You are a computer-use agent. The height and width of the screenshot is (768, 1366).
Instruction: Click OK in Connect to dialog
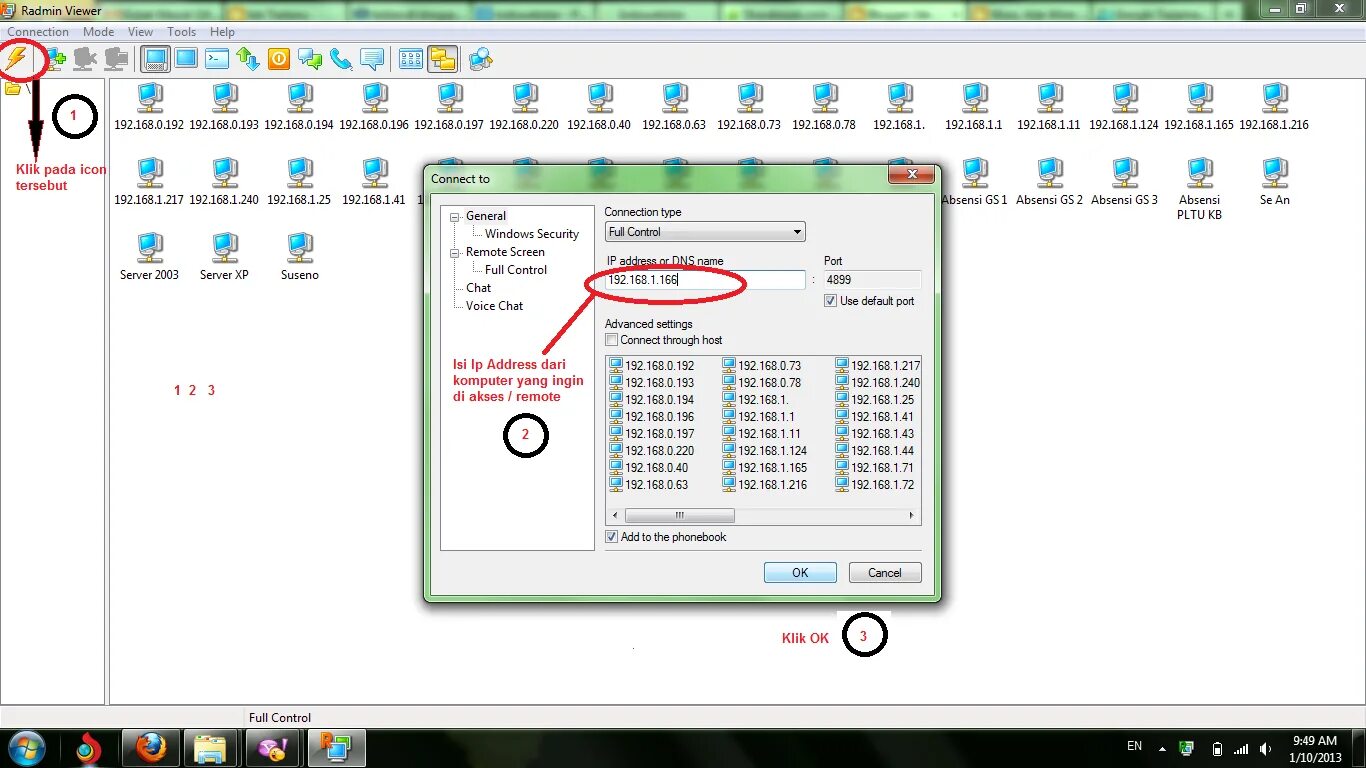tap(800, 573)
